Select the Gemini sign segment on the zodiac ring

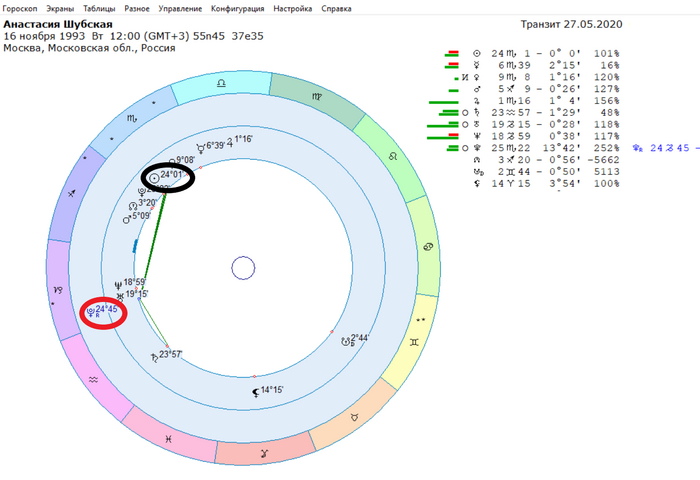coord(415,342)
